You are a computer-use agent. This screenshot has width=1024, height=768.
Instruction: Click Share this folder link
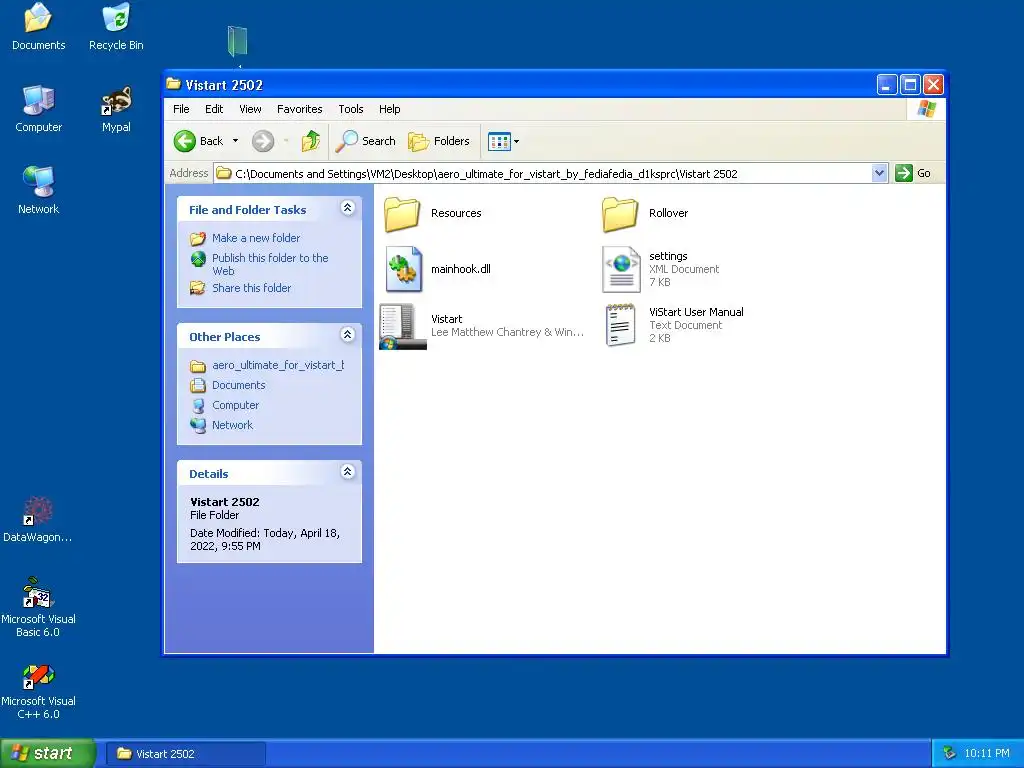(x=251, y=288)
